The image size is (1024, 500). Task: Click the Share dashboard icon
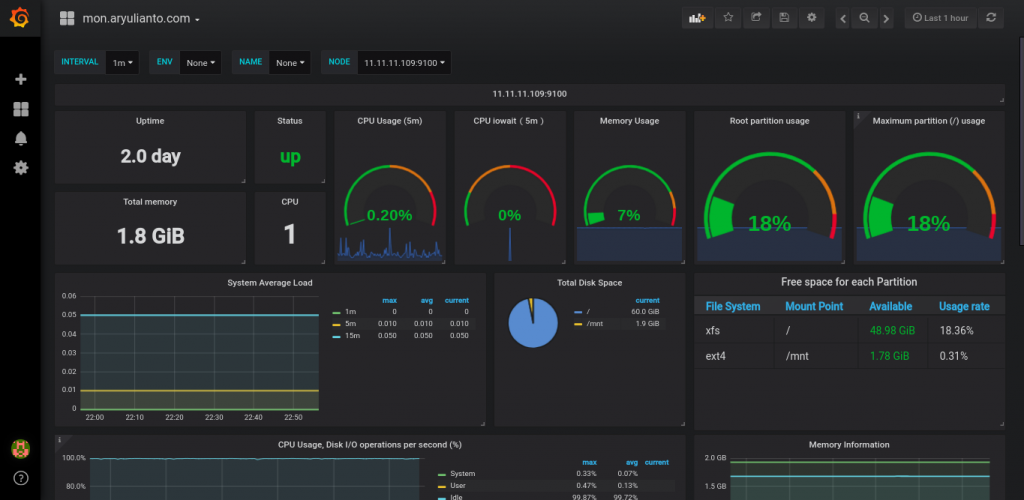pos(756,18)
